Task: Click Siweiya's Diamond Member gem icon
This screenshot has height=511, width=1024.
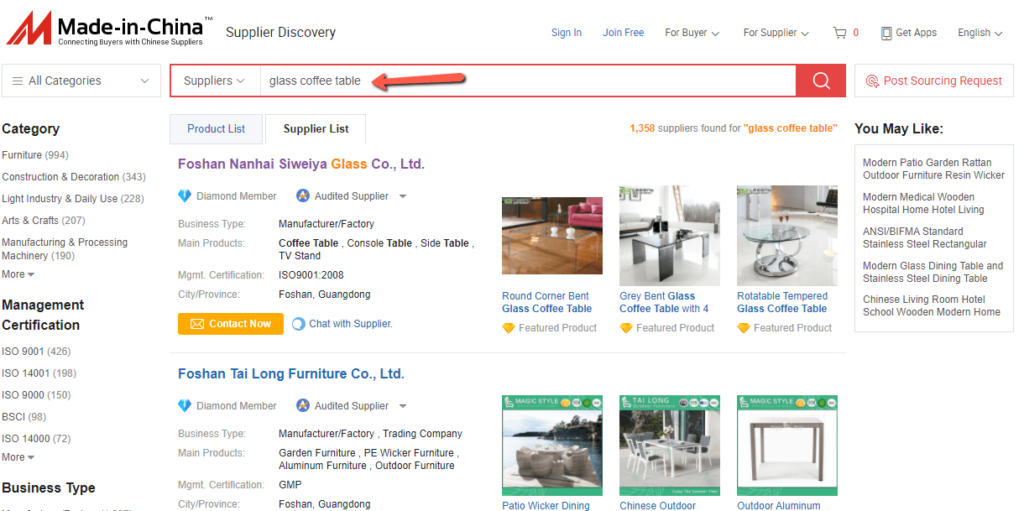Action: coord(185,196)
